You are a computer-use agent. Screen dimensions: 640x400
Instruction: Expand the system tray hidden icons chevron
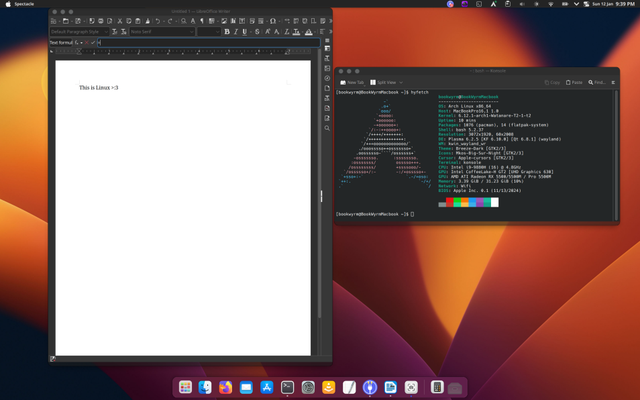pyautogui.click(x=576, y=4)
